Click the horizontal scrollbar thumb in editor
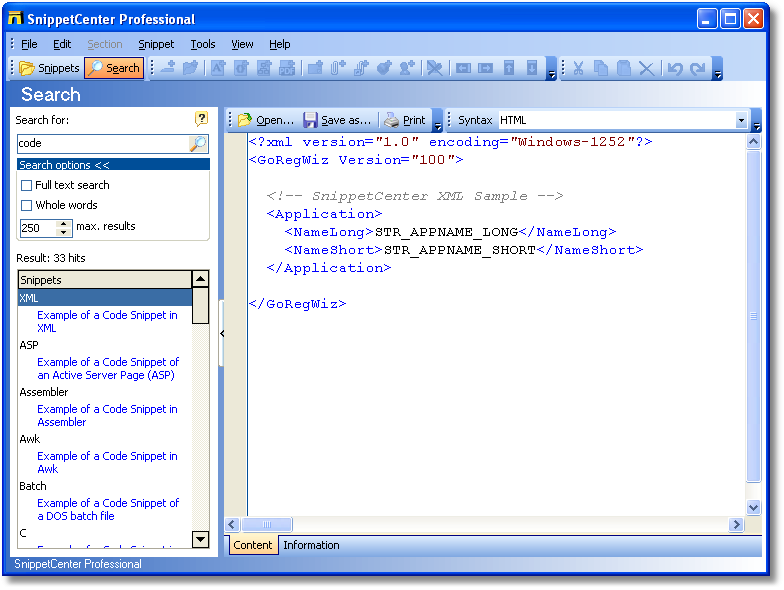 pyautogui.click(x=267, y=524)
